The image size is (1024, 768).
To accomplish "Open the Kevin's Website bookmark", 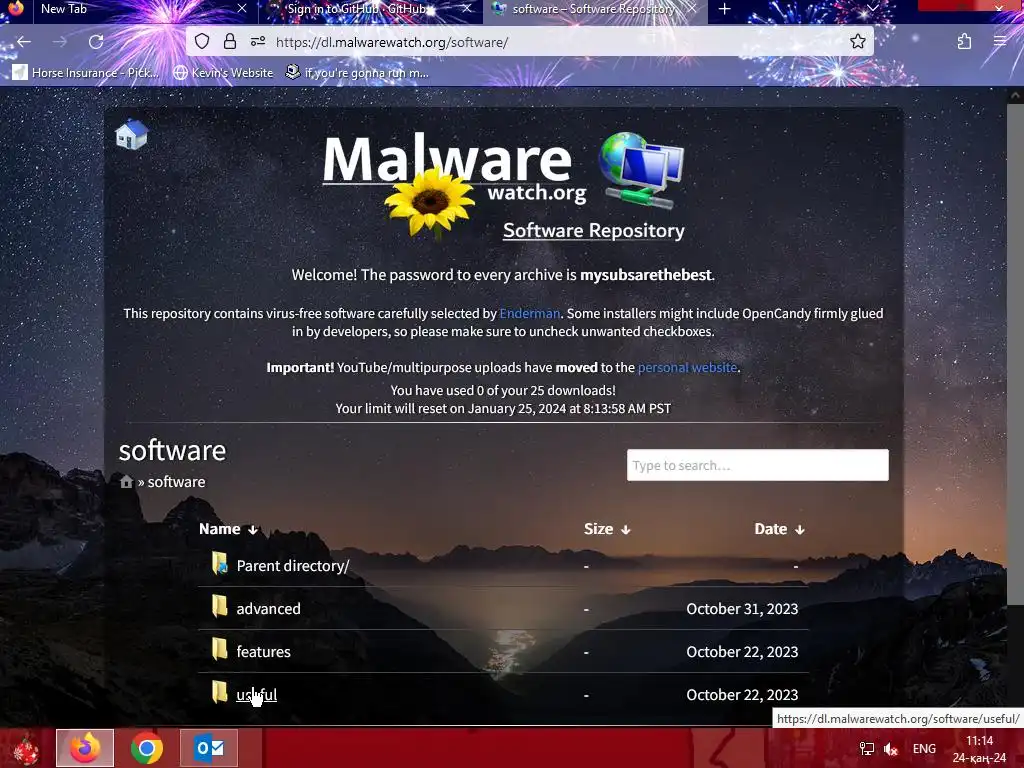I will 223,72.
